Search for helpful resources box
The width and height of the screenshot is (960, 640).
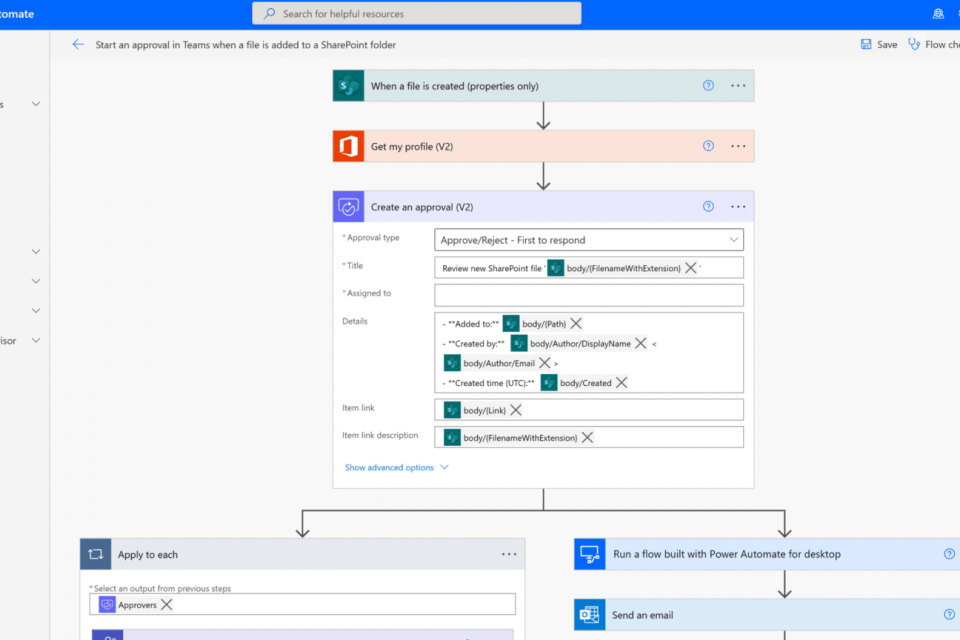(x=416, y=14)
